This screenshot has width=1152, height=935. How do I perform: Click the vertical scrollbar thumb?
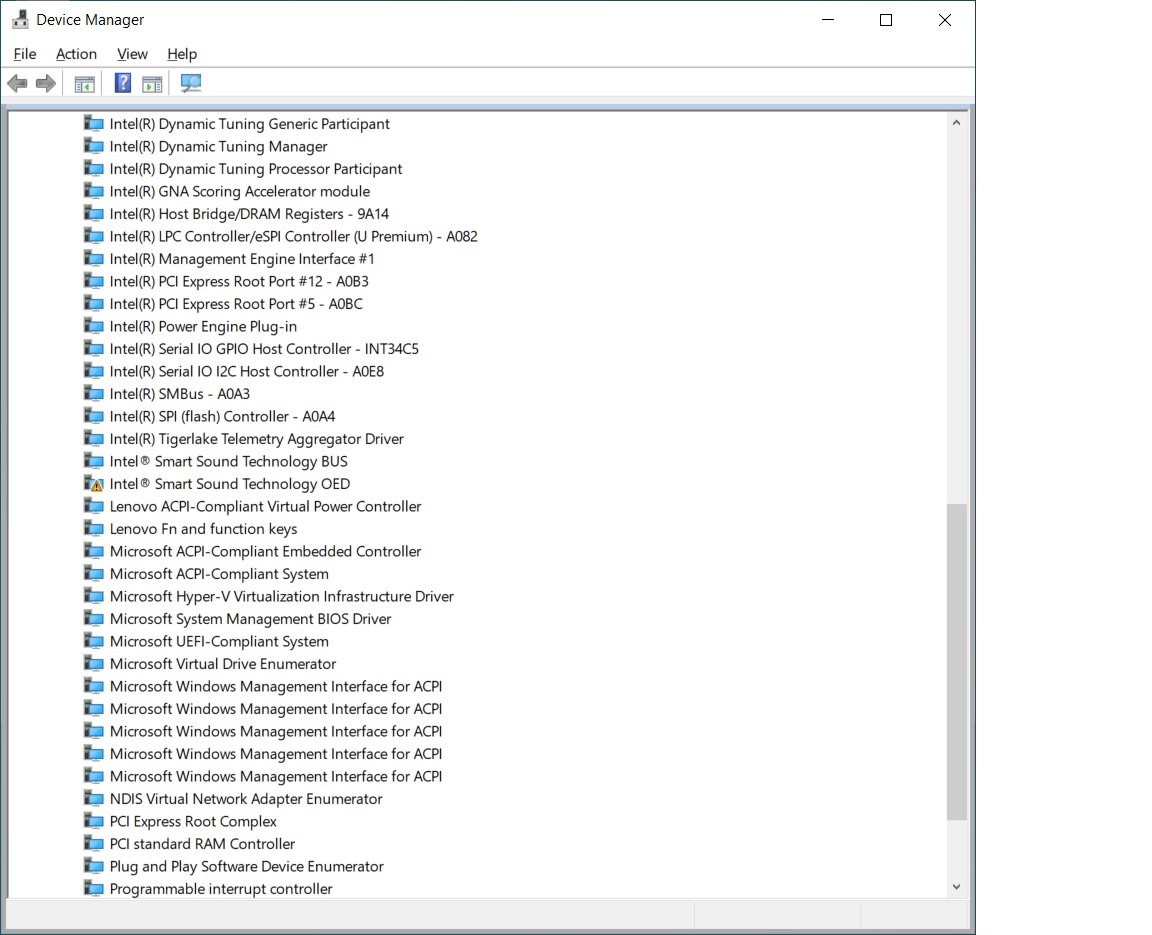(956, 662)
